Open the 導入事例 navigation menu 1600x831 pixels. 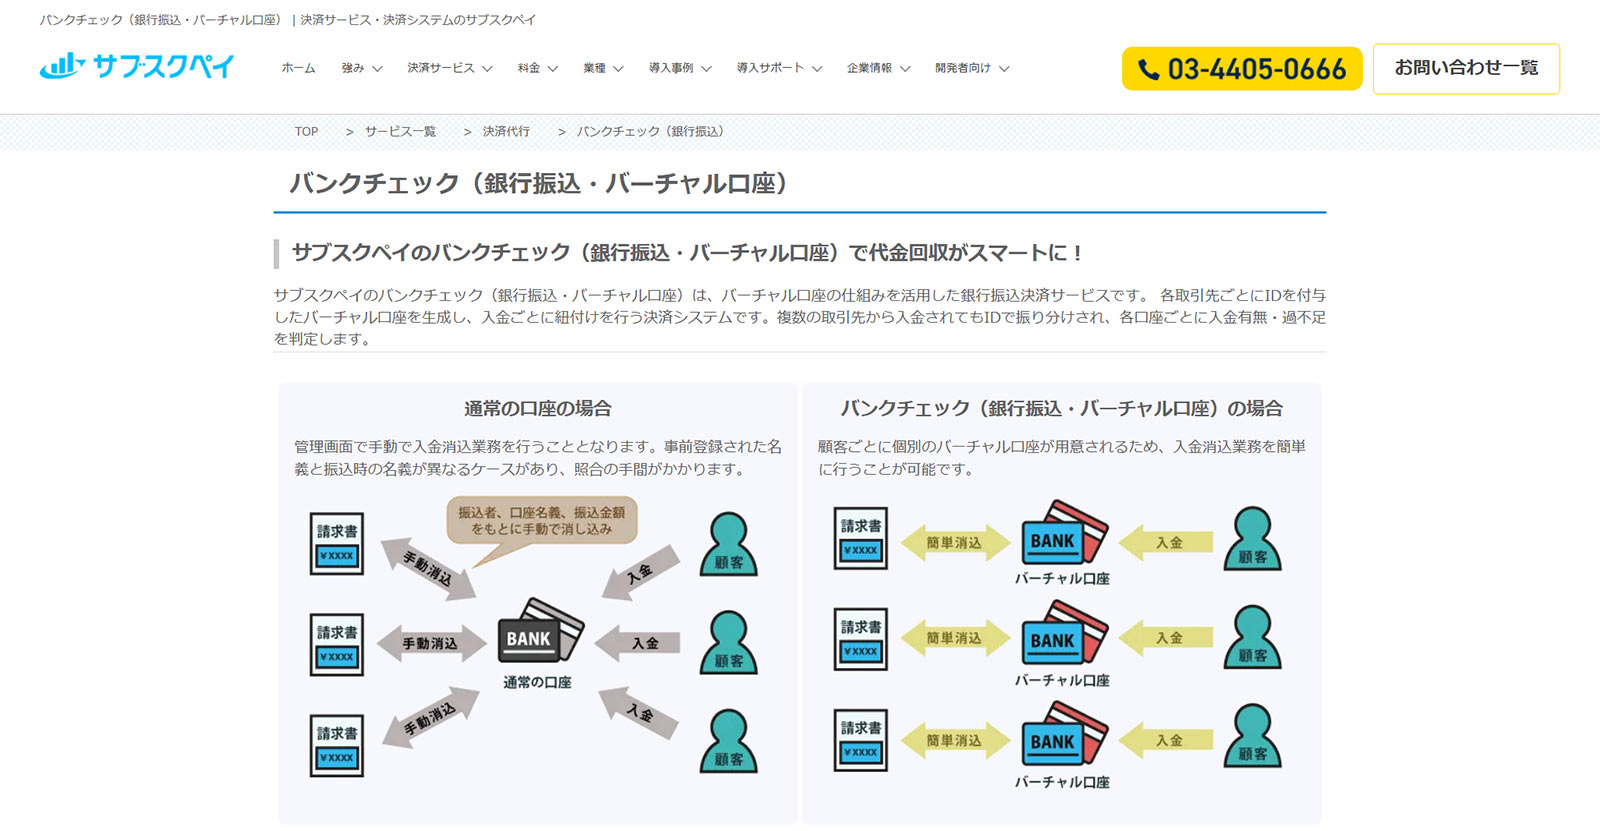[671, 68]
